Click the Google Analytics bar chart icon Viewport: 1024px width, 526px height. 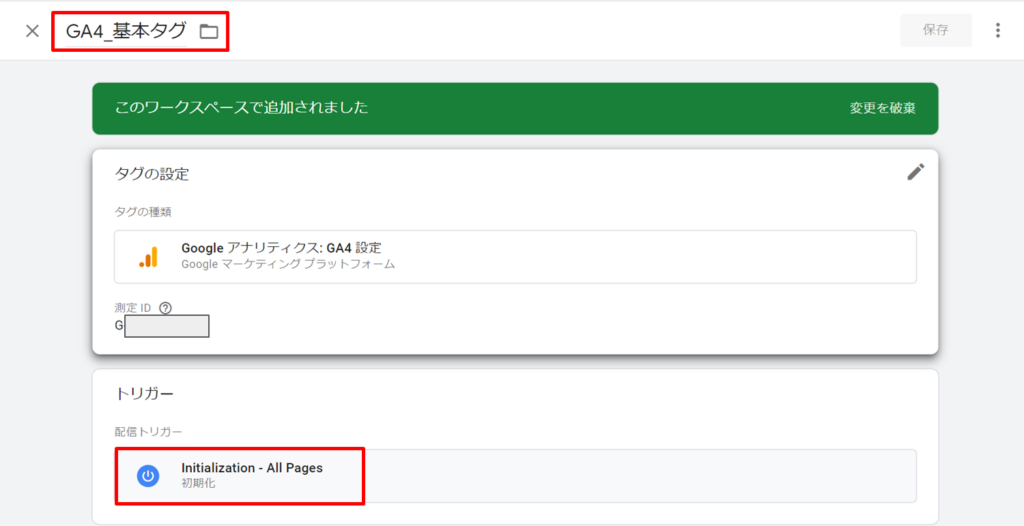point(148,257)
